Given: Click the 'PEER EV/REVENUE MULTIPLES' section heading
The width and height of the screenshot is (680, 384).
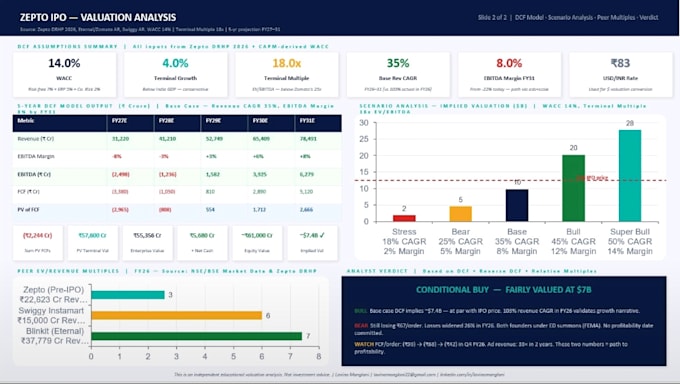Looking at the screenshot, I should point(69,271).
